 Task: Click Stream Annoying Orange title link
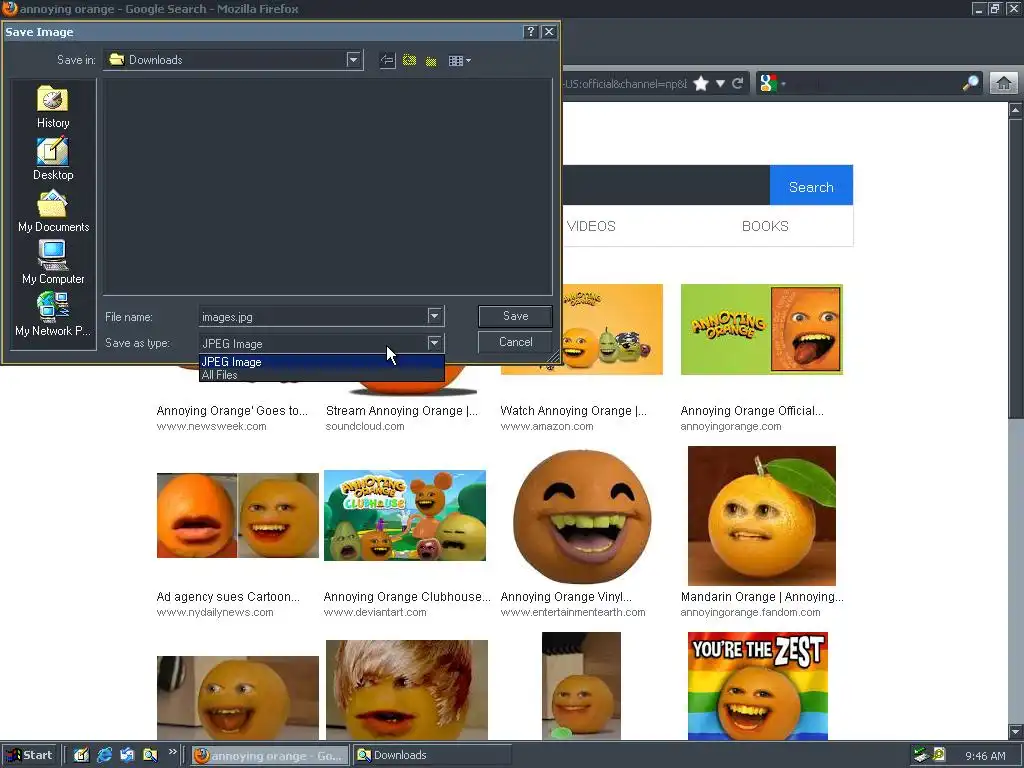click(402, 411)
